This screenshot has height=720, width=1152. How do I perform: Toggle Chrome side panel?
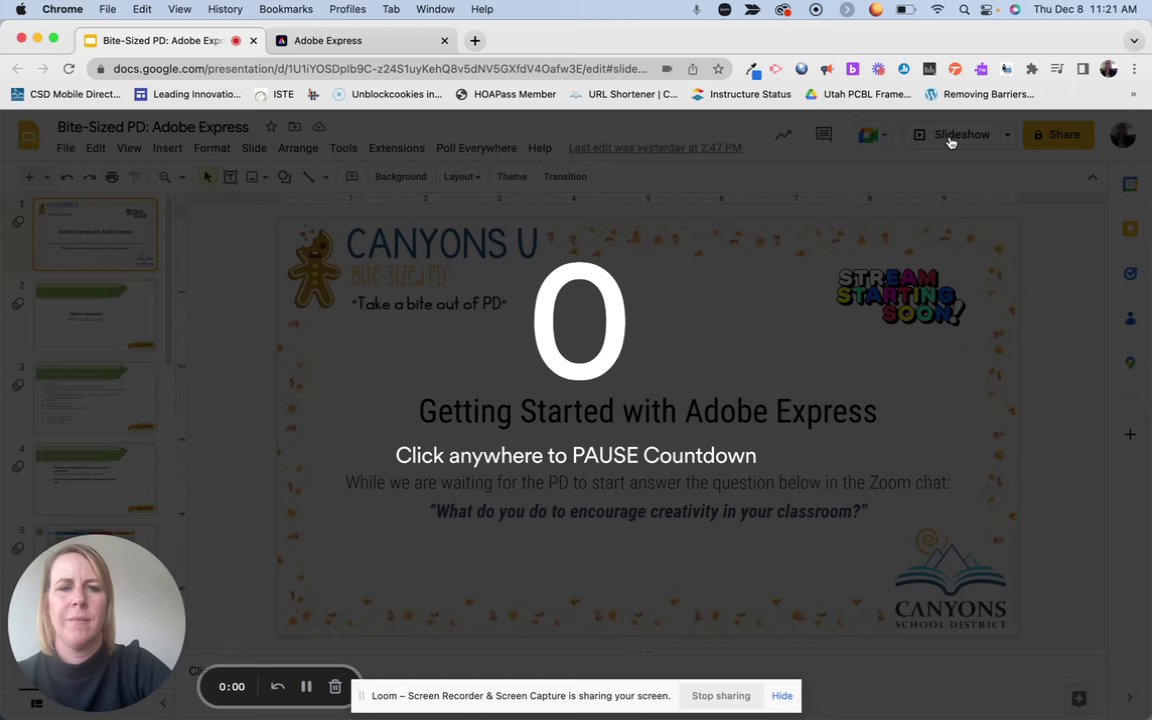click(1083, 69)
